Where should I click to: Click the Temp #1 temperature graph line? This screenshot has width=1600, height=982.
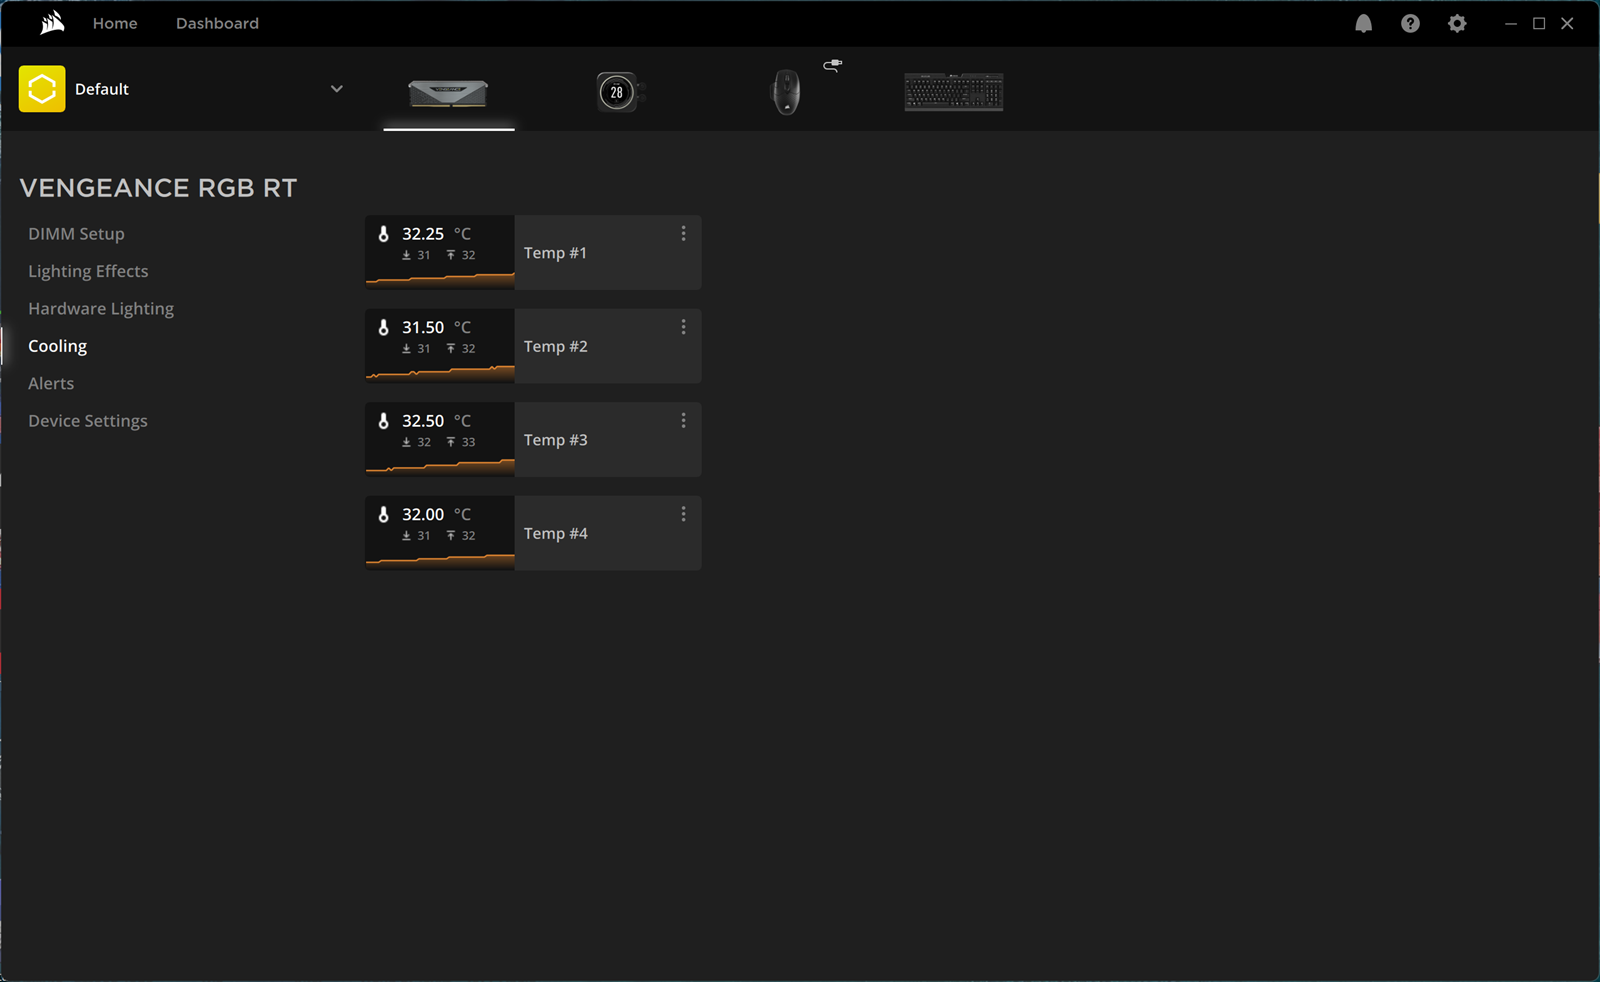pos(440,279)
